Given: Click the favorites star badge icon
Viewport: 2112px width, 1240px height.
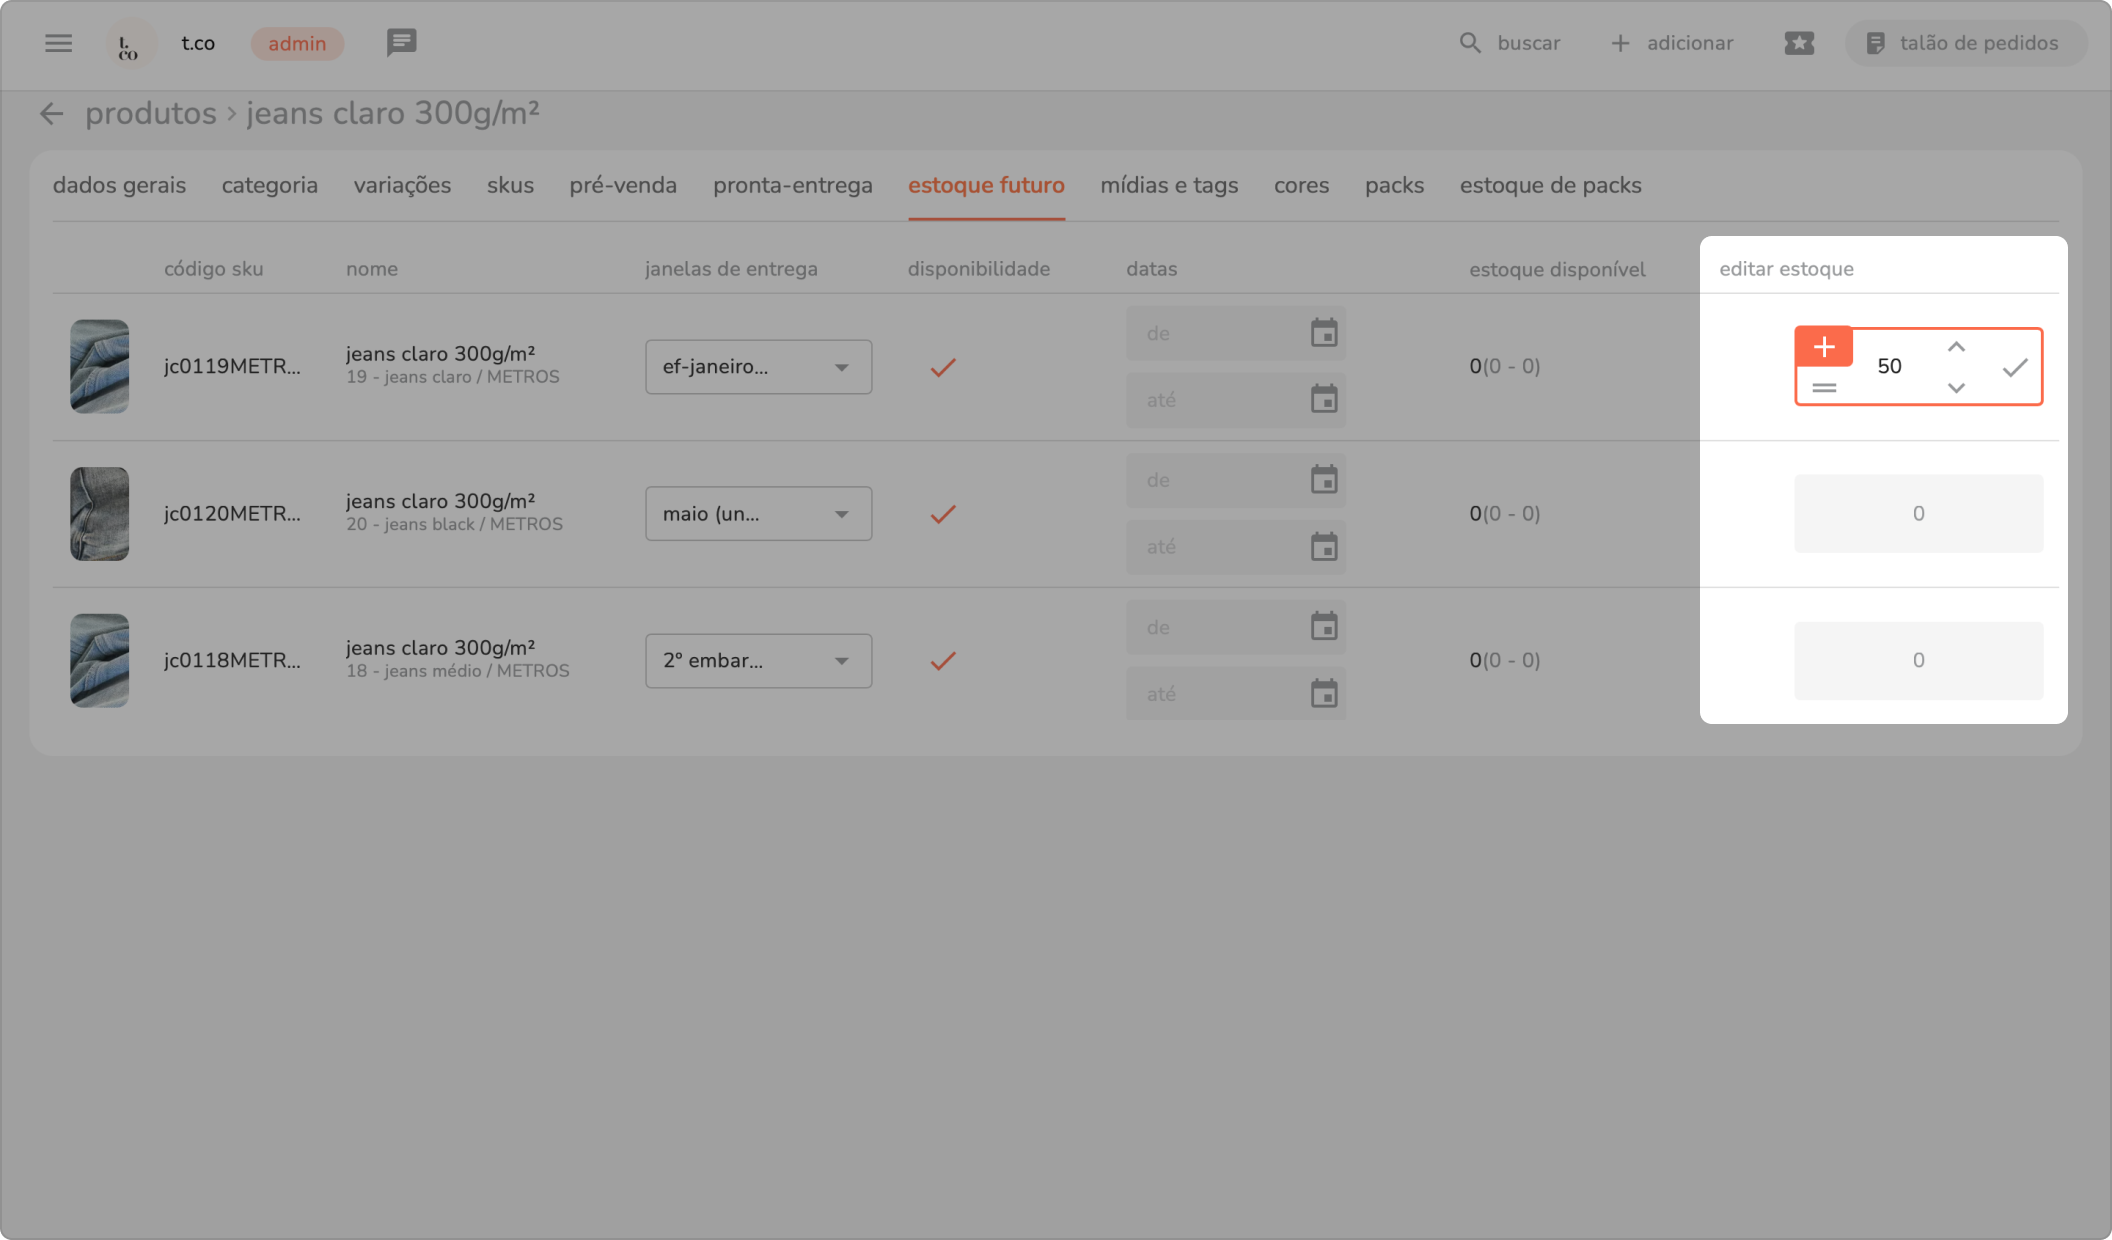Looking at the screenshot, I should (1798, 43).
